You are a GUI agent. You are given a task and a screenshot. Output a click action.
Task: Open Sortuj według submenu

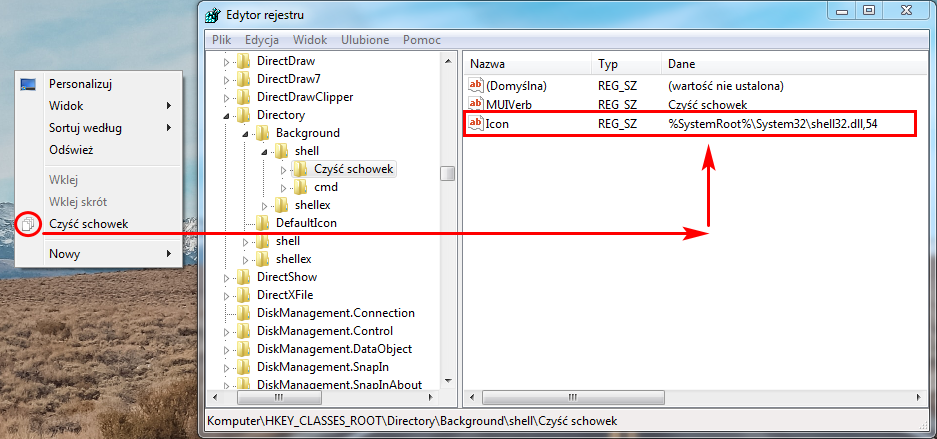99,128
